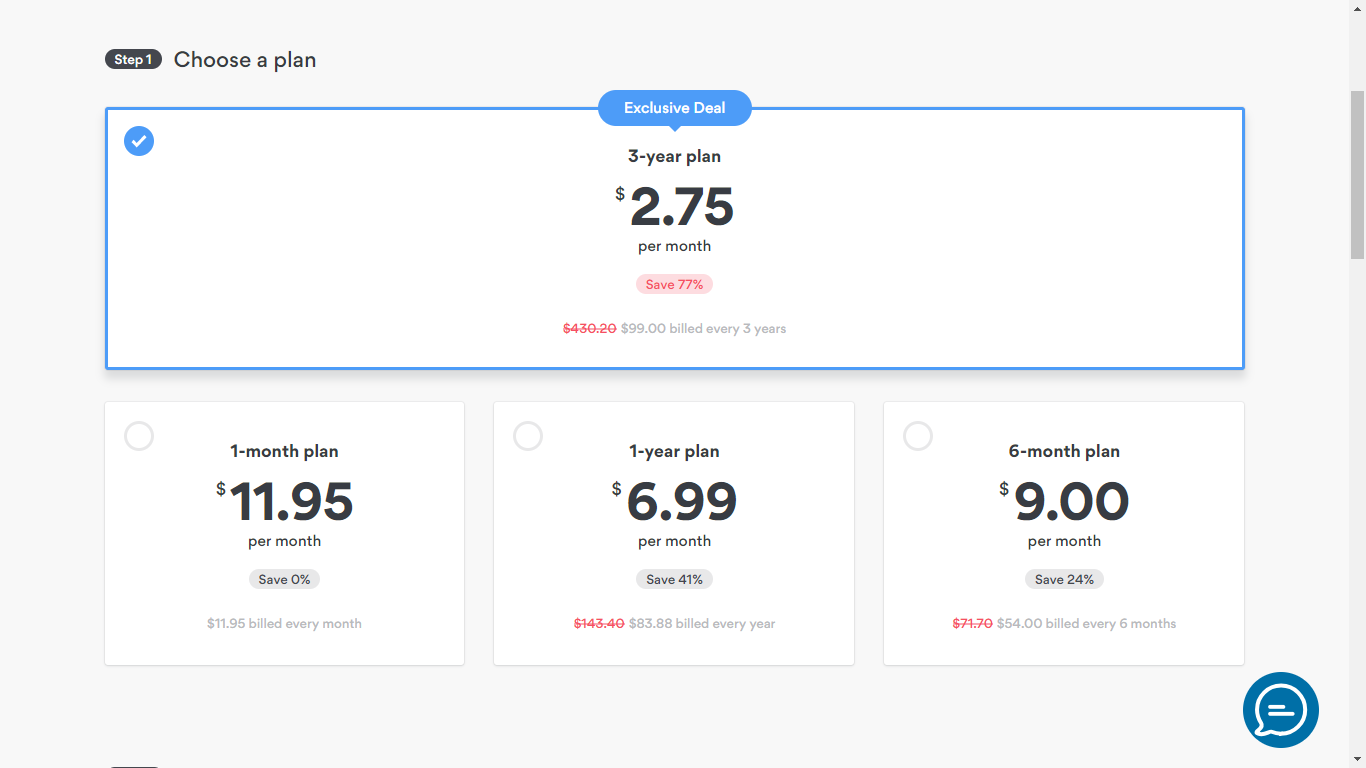Click the $9.00 price on 6-month plan
The width and height of the screenshot is (1366, 768).
pyautogui.click(x=1070, y=502)
